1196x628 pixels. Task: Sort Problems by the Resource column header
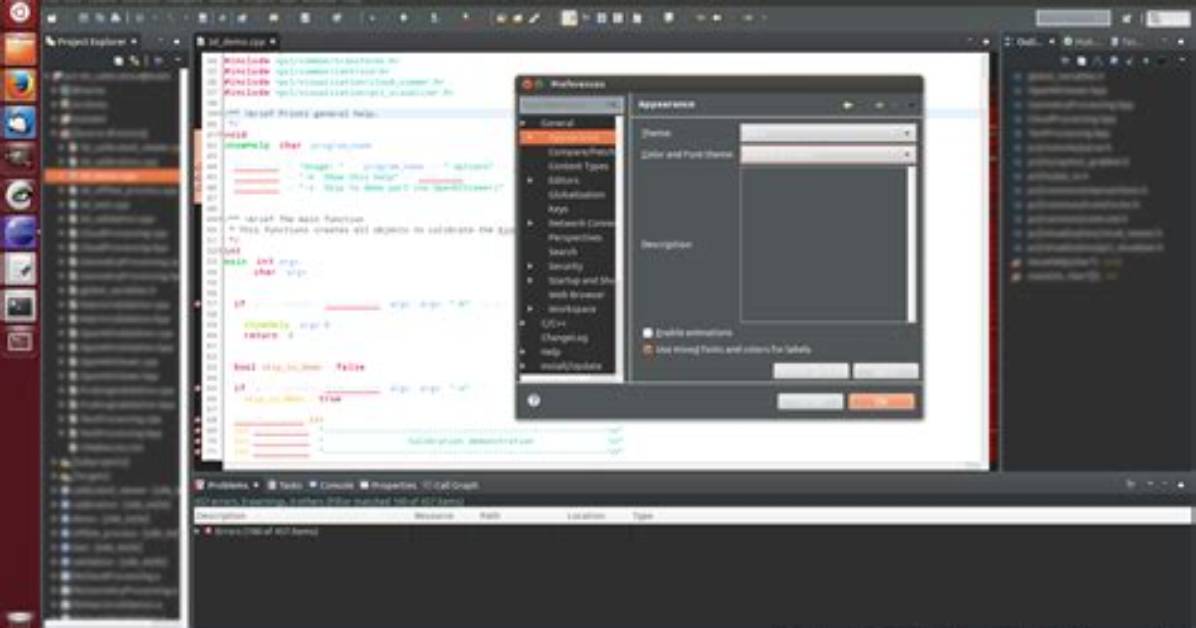tap(433, 517)
